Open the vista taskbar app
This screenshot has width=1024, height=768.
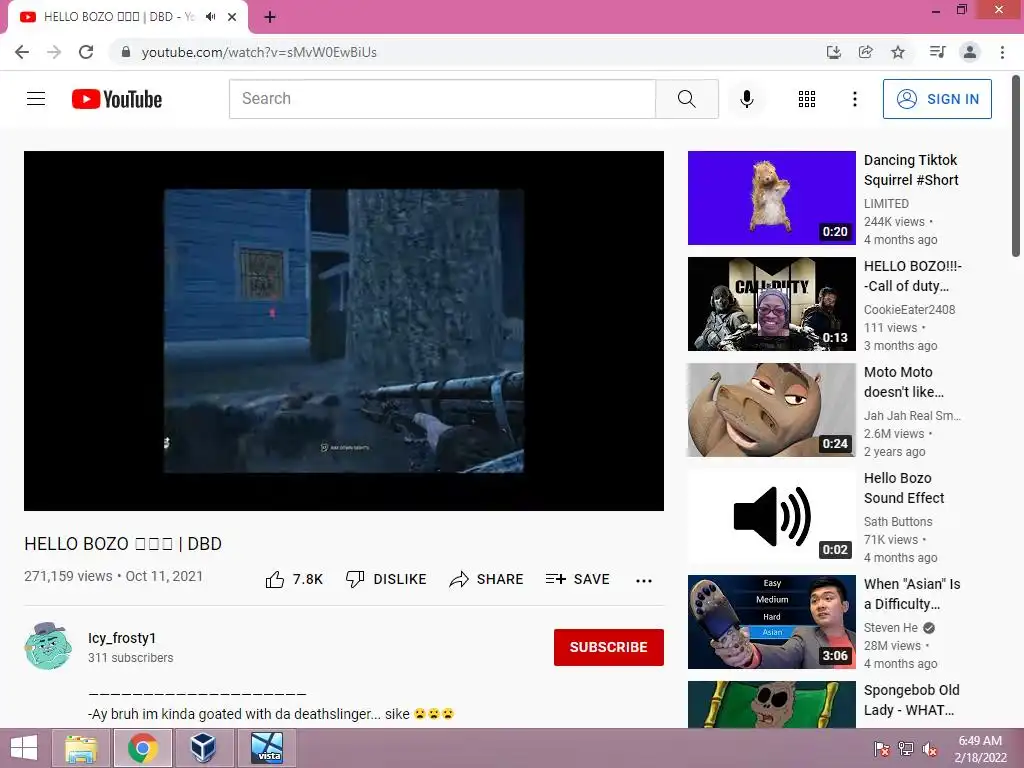pyautogui.click(x=267, y=748)
